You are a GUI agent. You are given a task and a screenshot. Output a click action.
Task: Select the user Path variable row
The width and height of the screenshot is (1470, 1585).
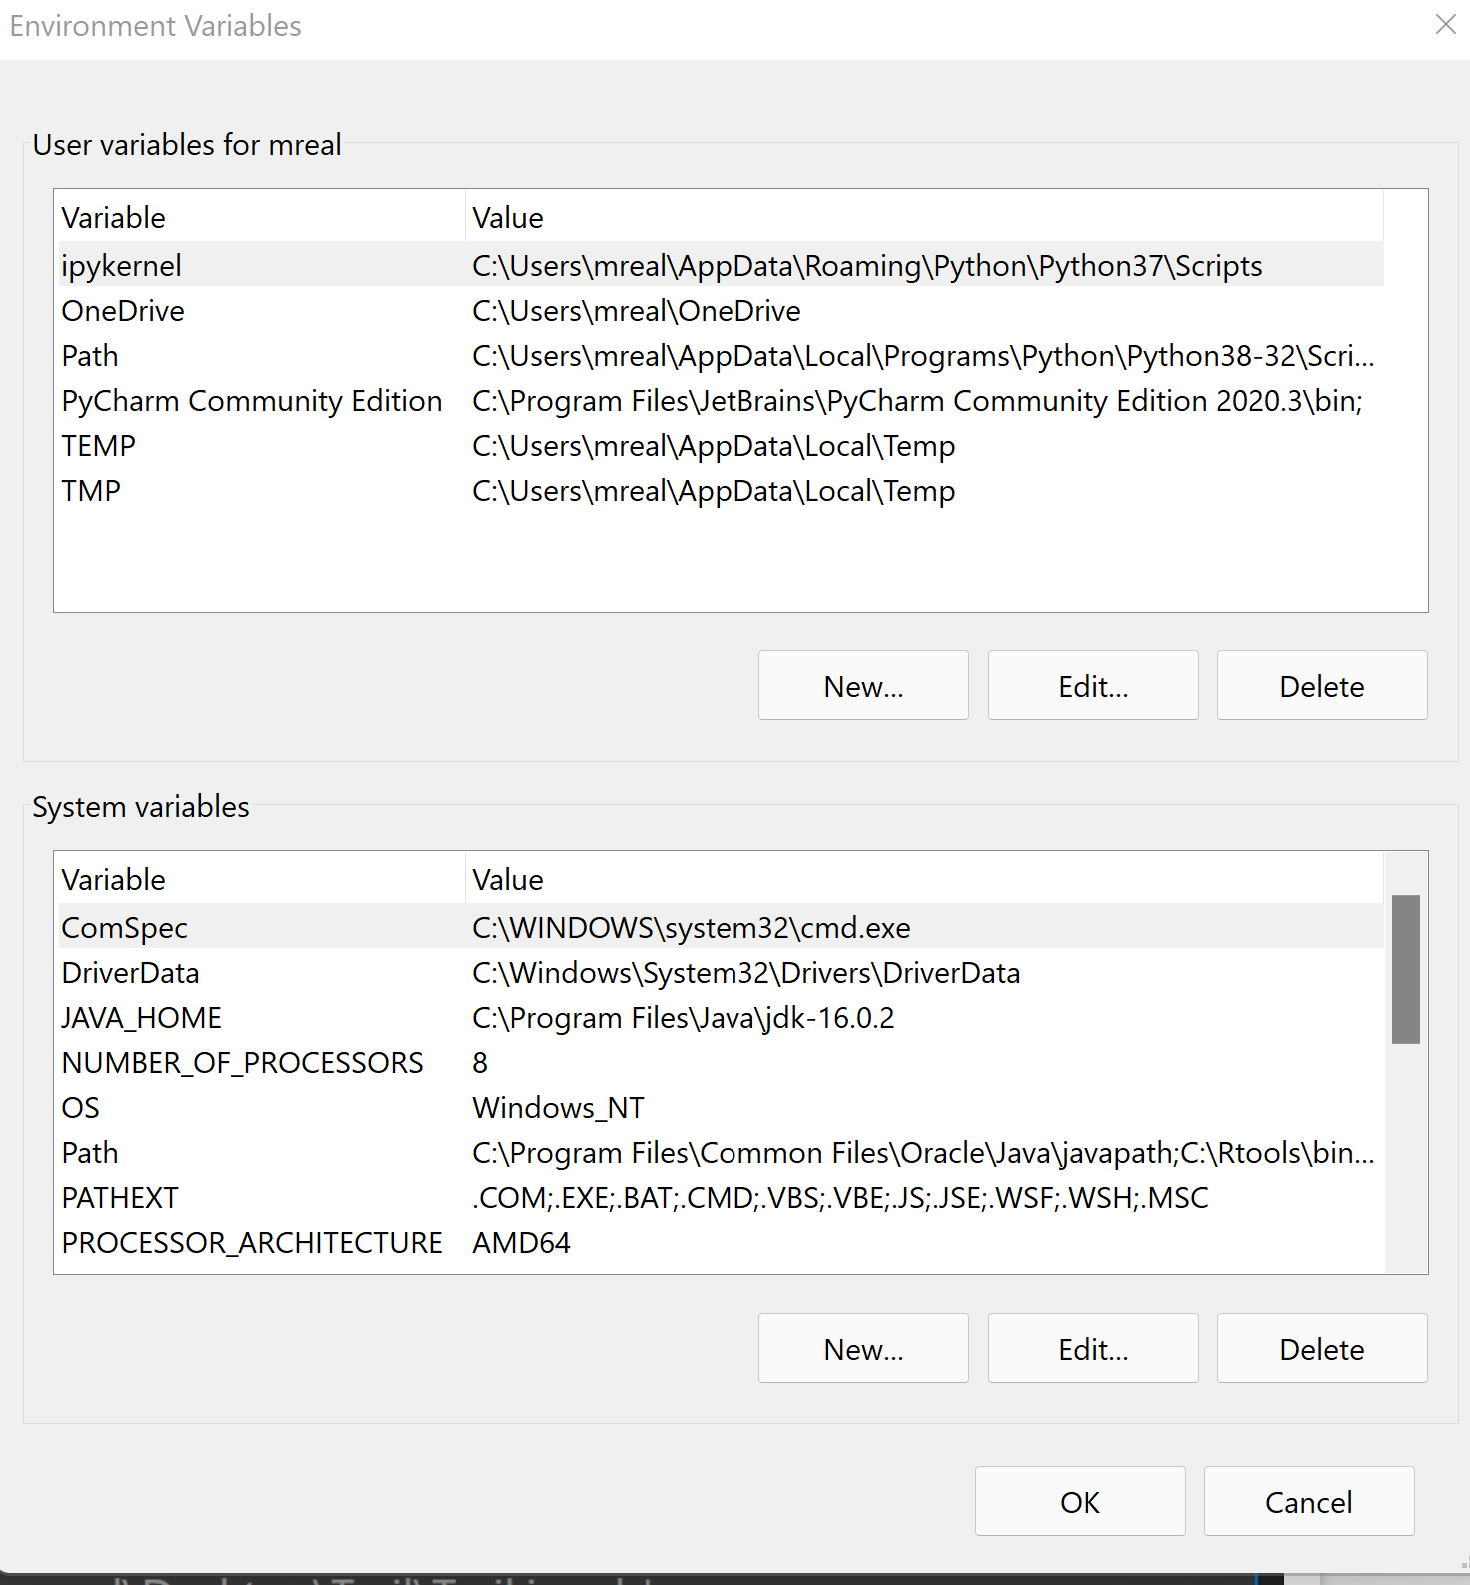[x=90, y=356]
